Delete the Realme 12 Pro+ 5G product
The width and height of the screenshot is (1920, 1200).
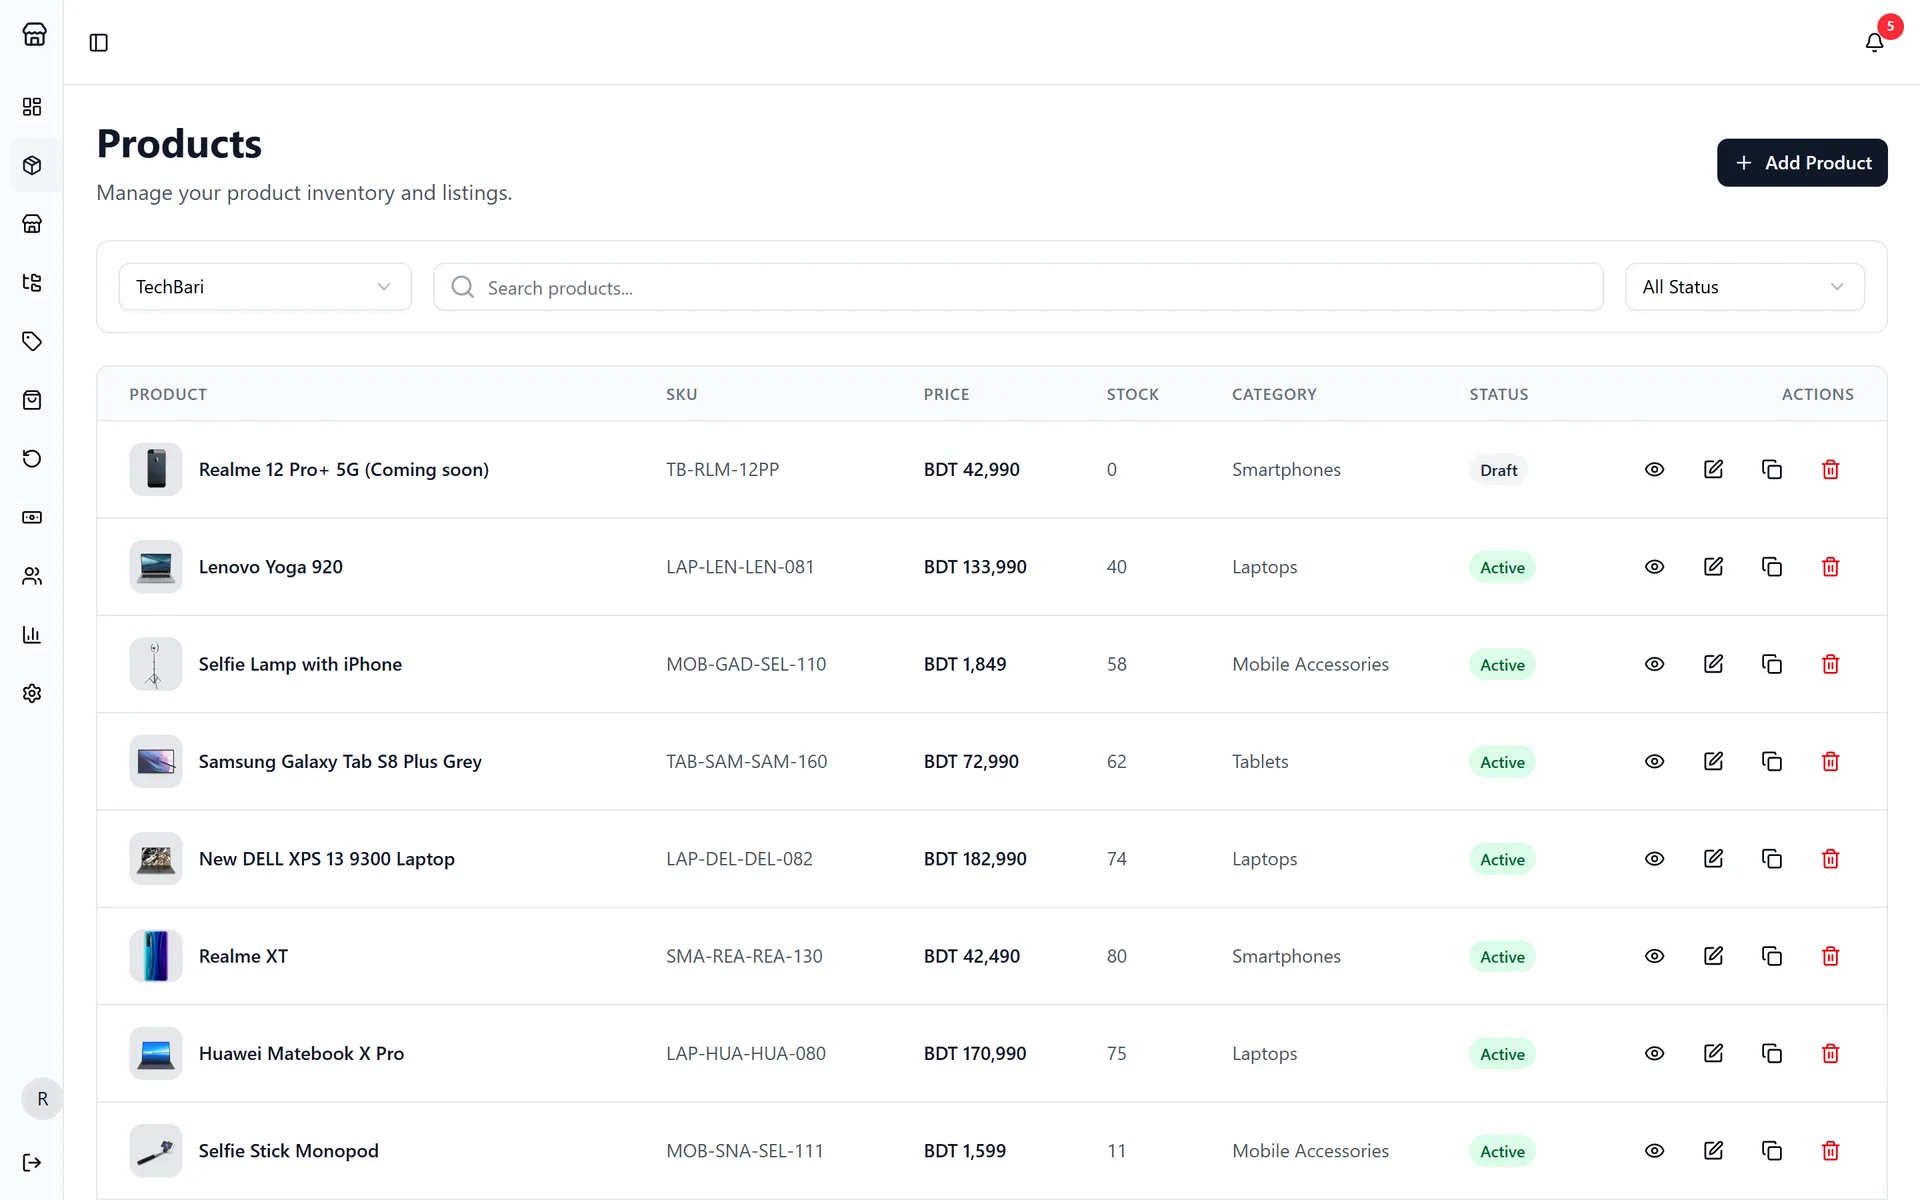[x=1830, y=469]
